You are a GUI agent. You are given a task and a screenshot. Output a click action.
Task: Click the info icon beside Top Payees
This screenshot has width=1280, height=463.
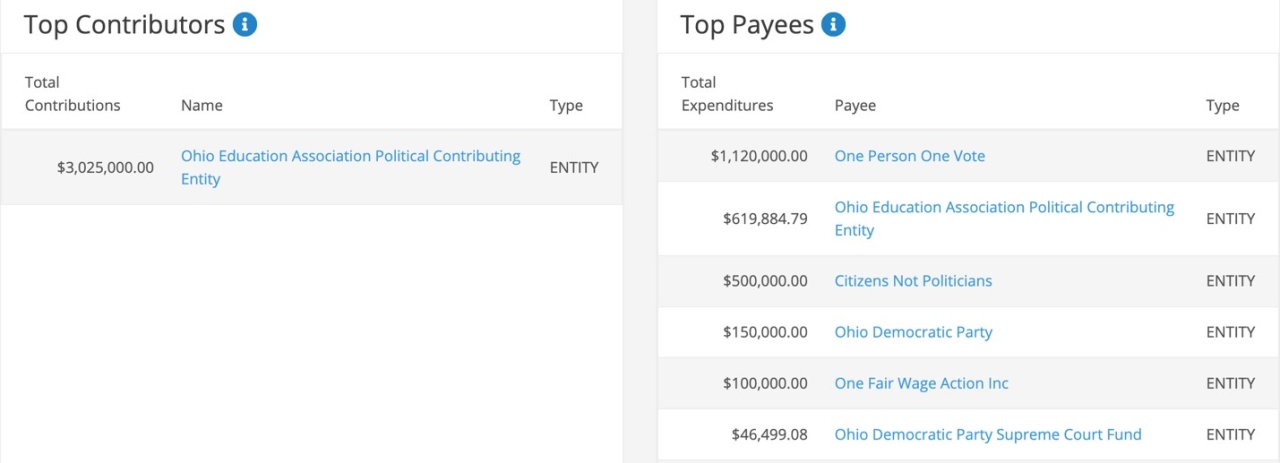[x=833, y=25]
